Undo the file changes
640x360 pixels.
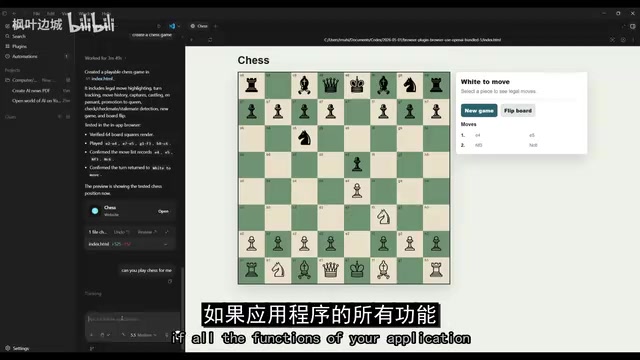[x=121, y=232]
